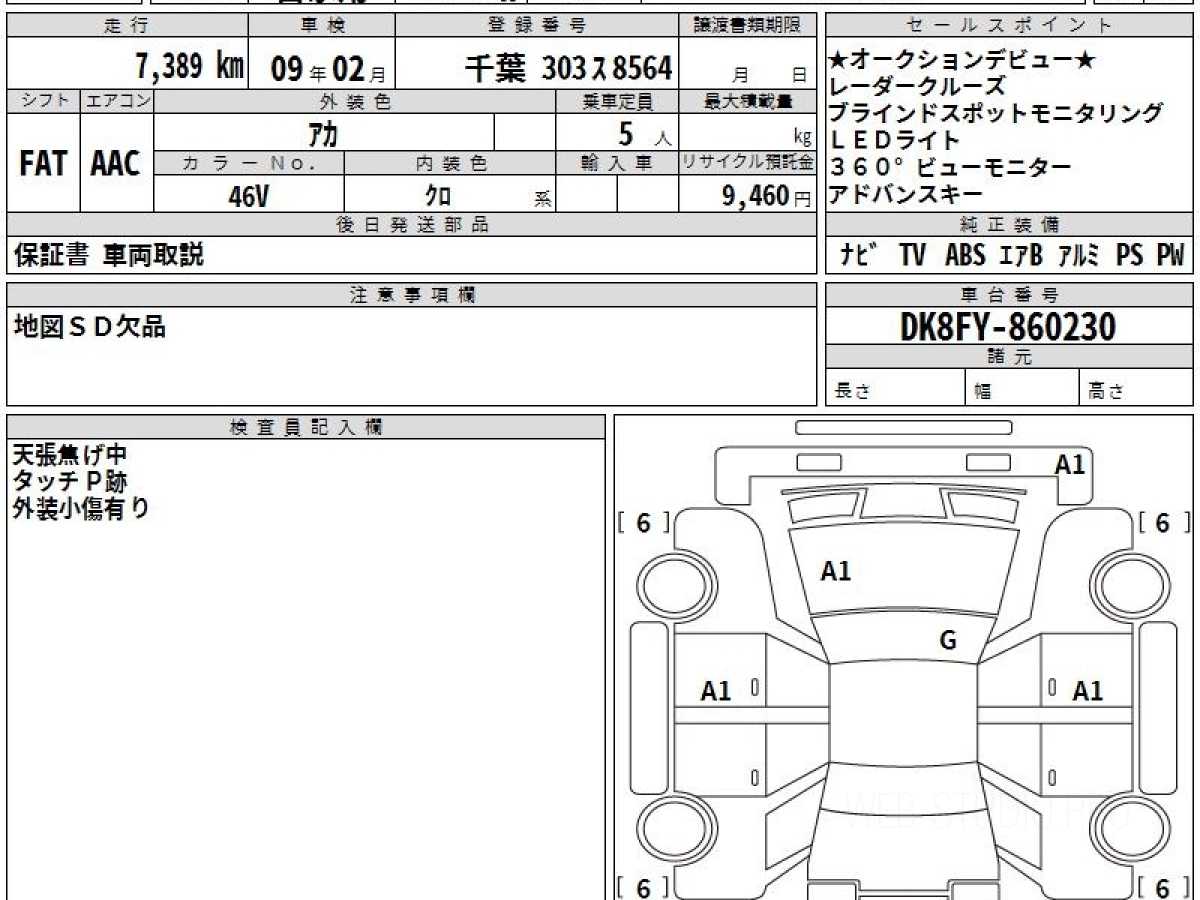Select exterior color value アカ

324,133
